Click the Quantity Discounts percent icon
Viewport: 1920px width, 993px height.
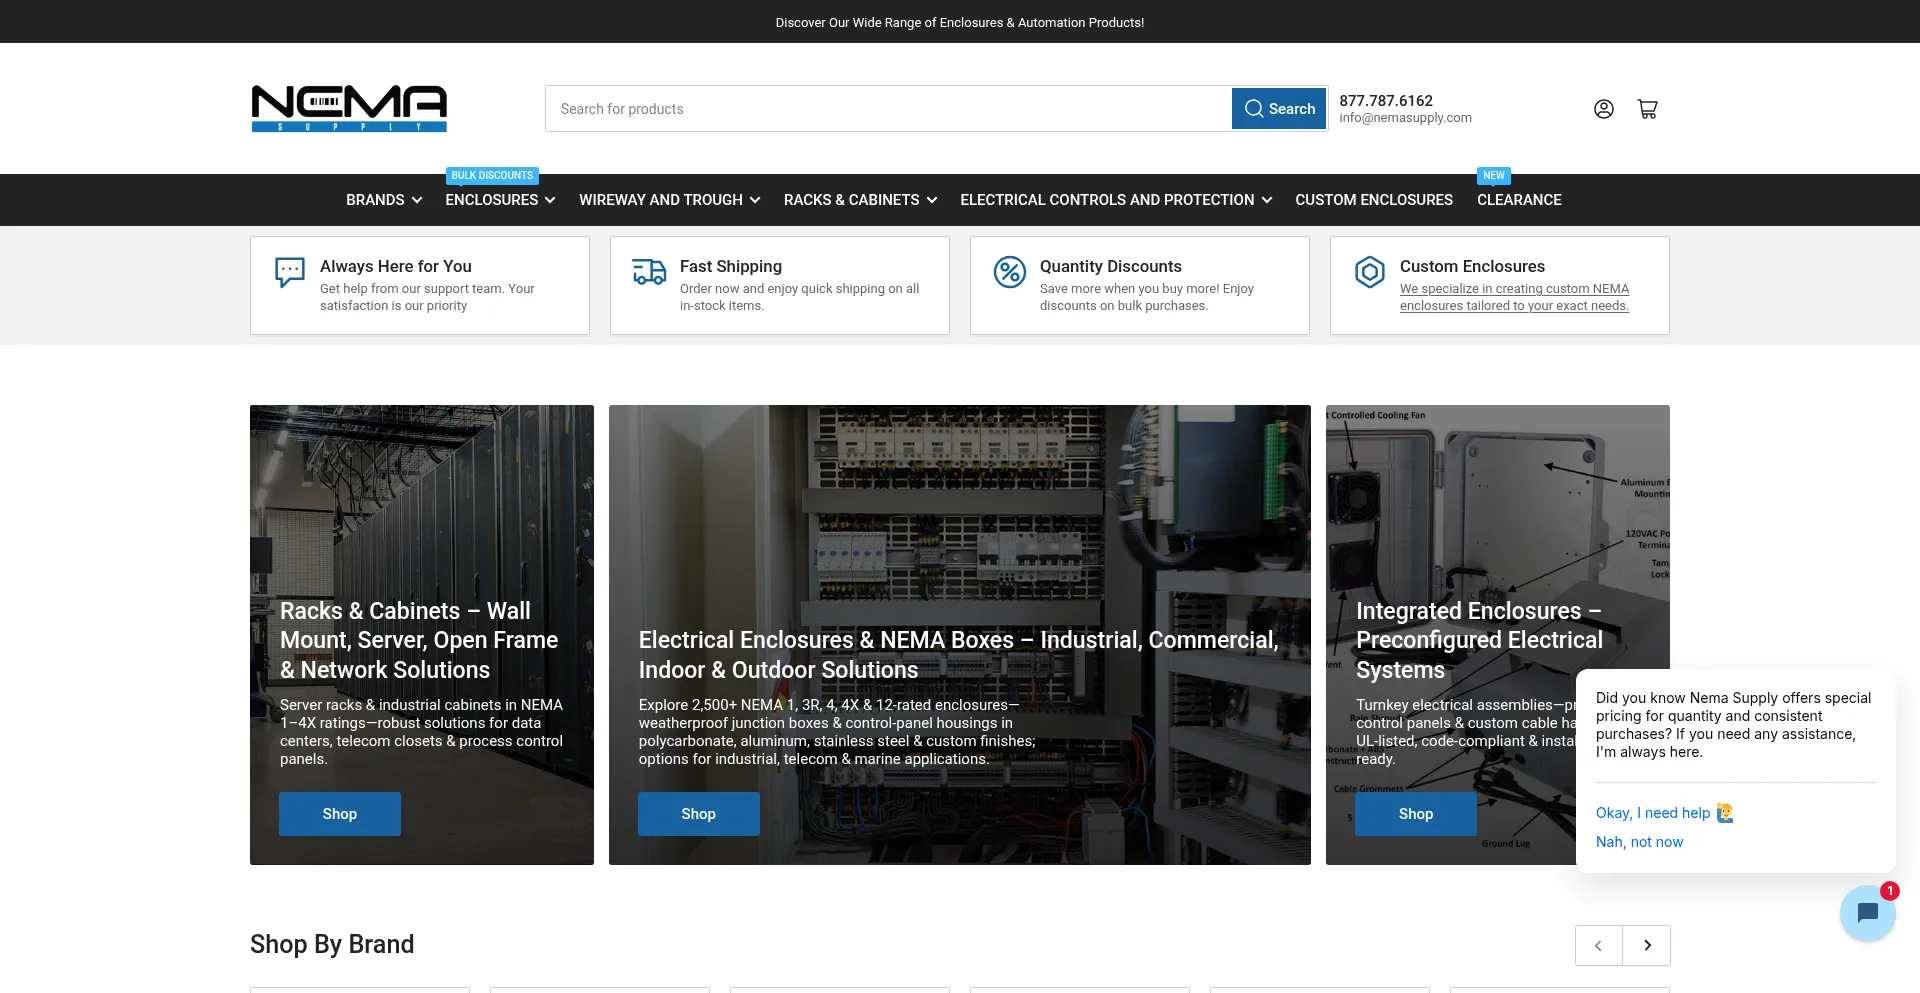(1010, 272)
